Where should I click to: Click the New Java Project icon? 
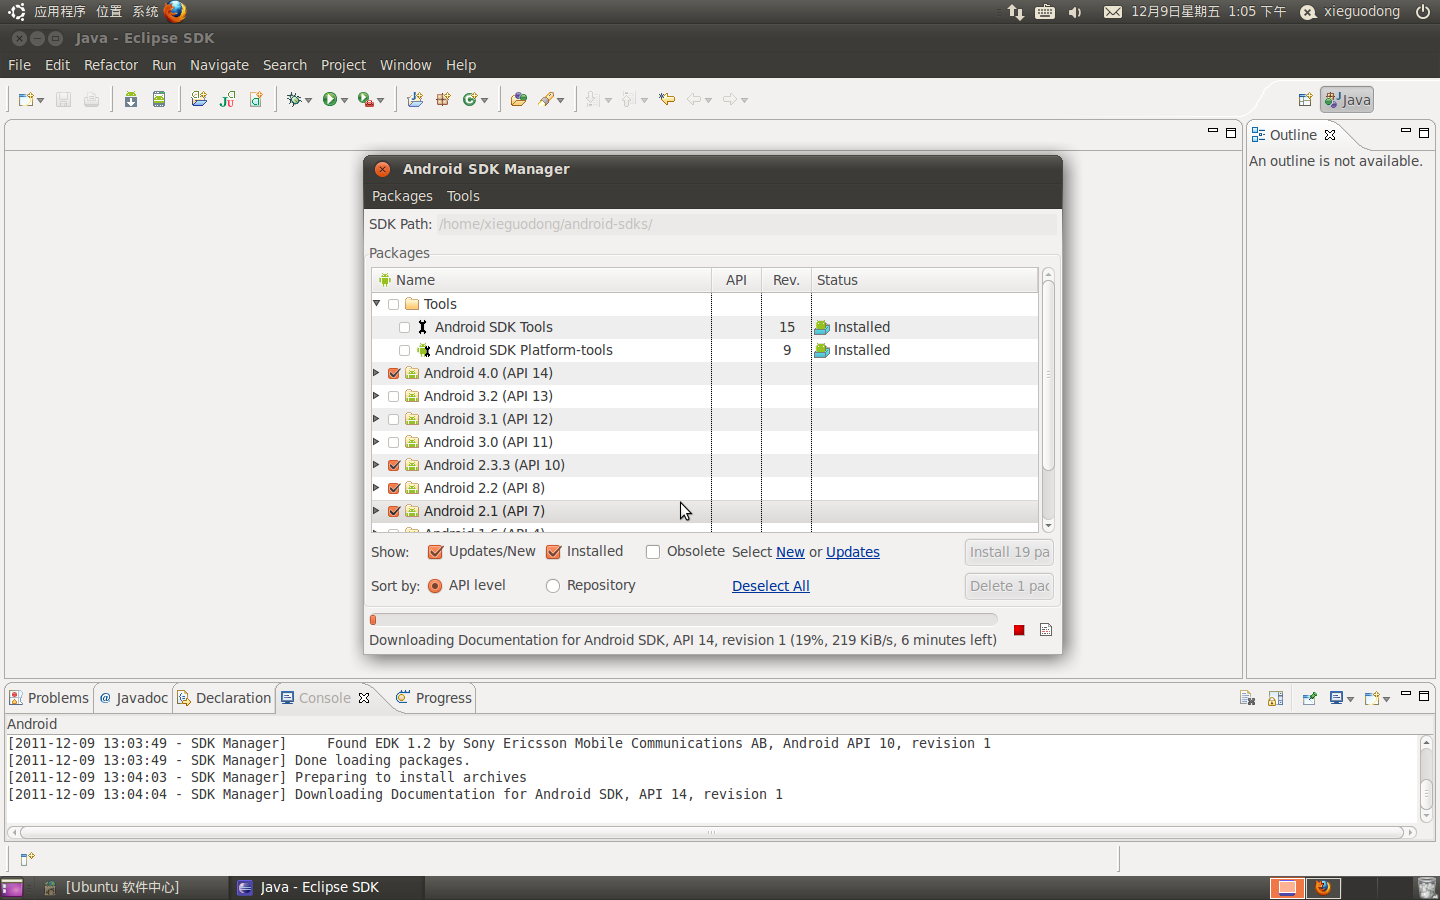(x=415, y=99)
